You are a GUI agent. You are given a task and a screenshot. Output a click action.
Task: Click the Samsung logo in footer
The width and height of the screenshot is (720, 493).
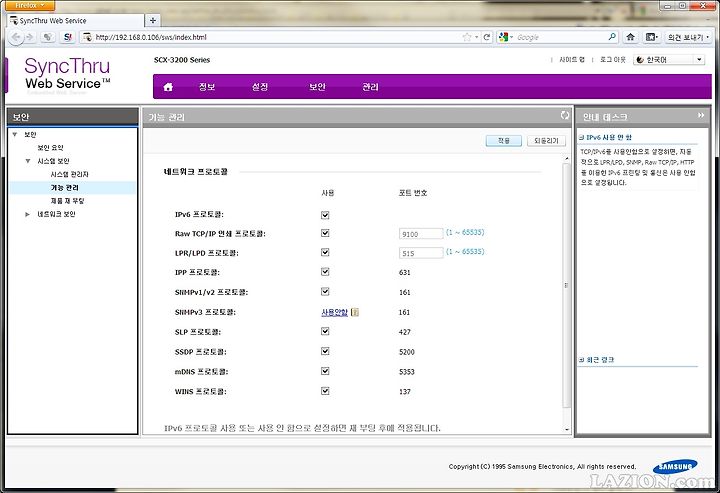point(675,467)
